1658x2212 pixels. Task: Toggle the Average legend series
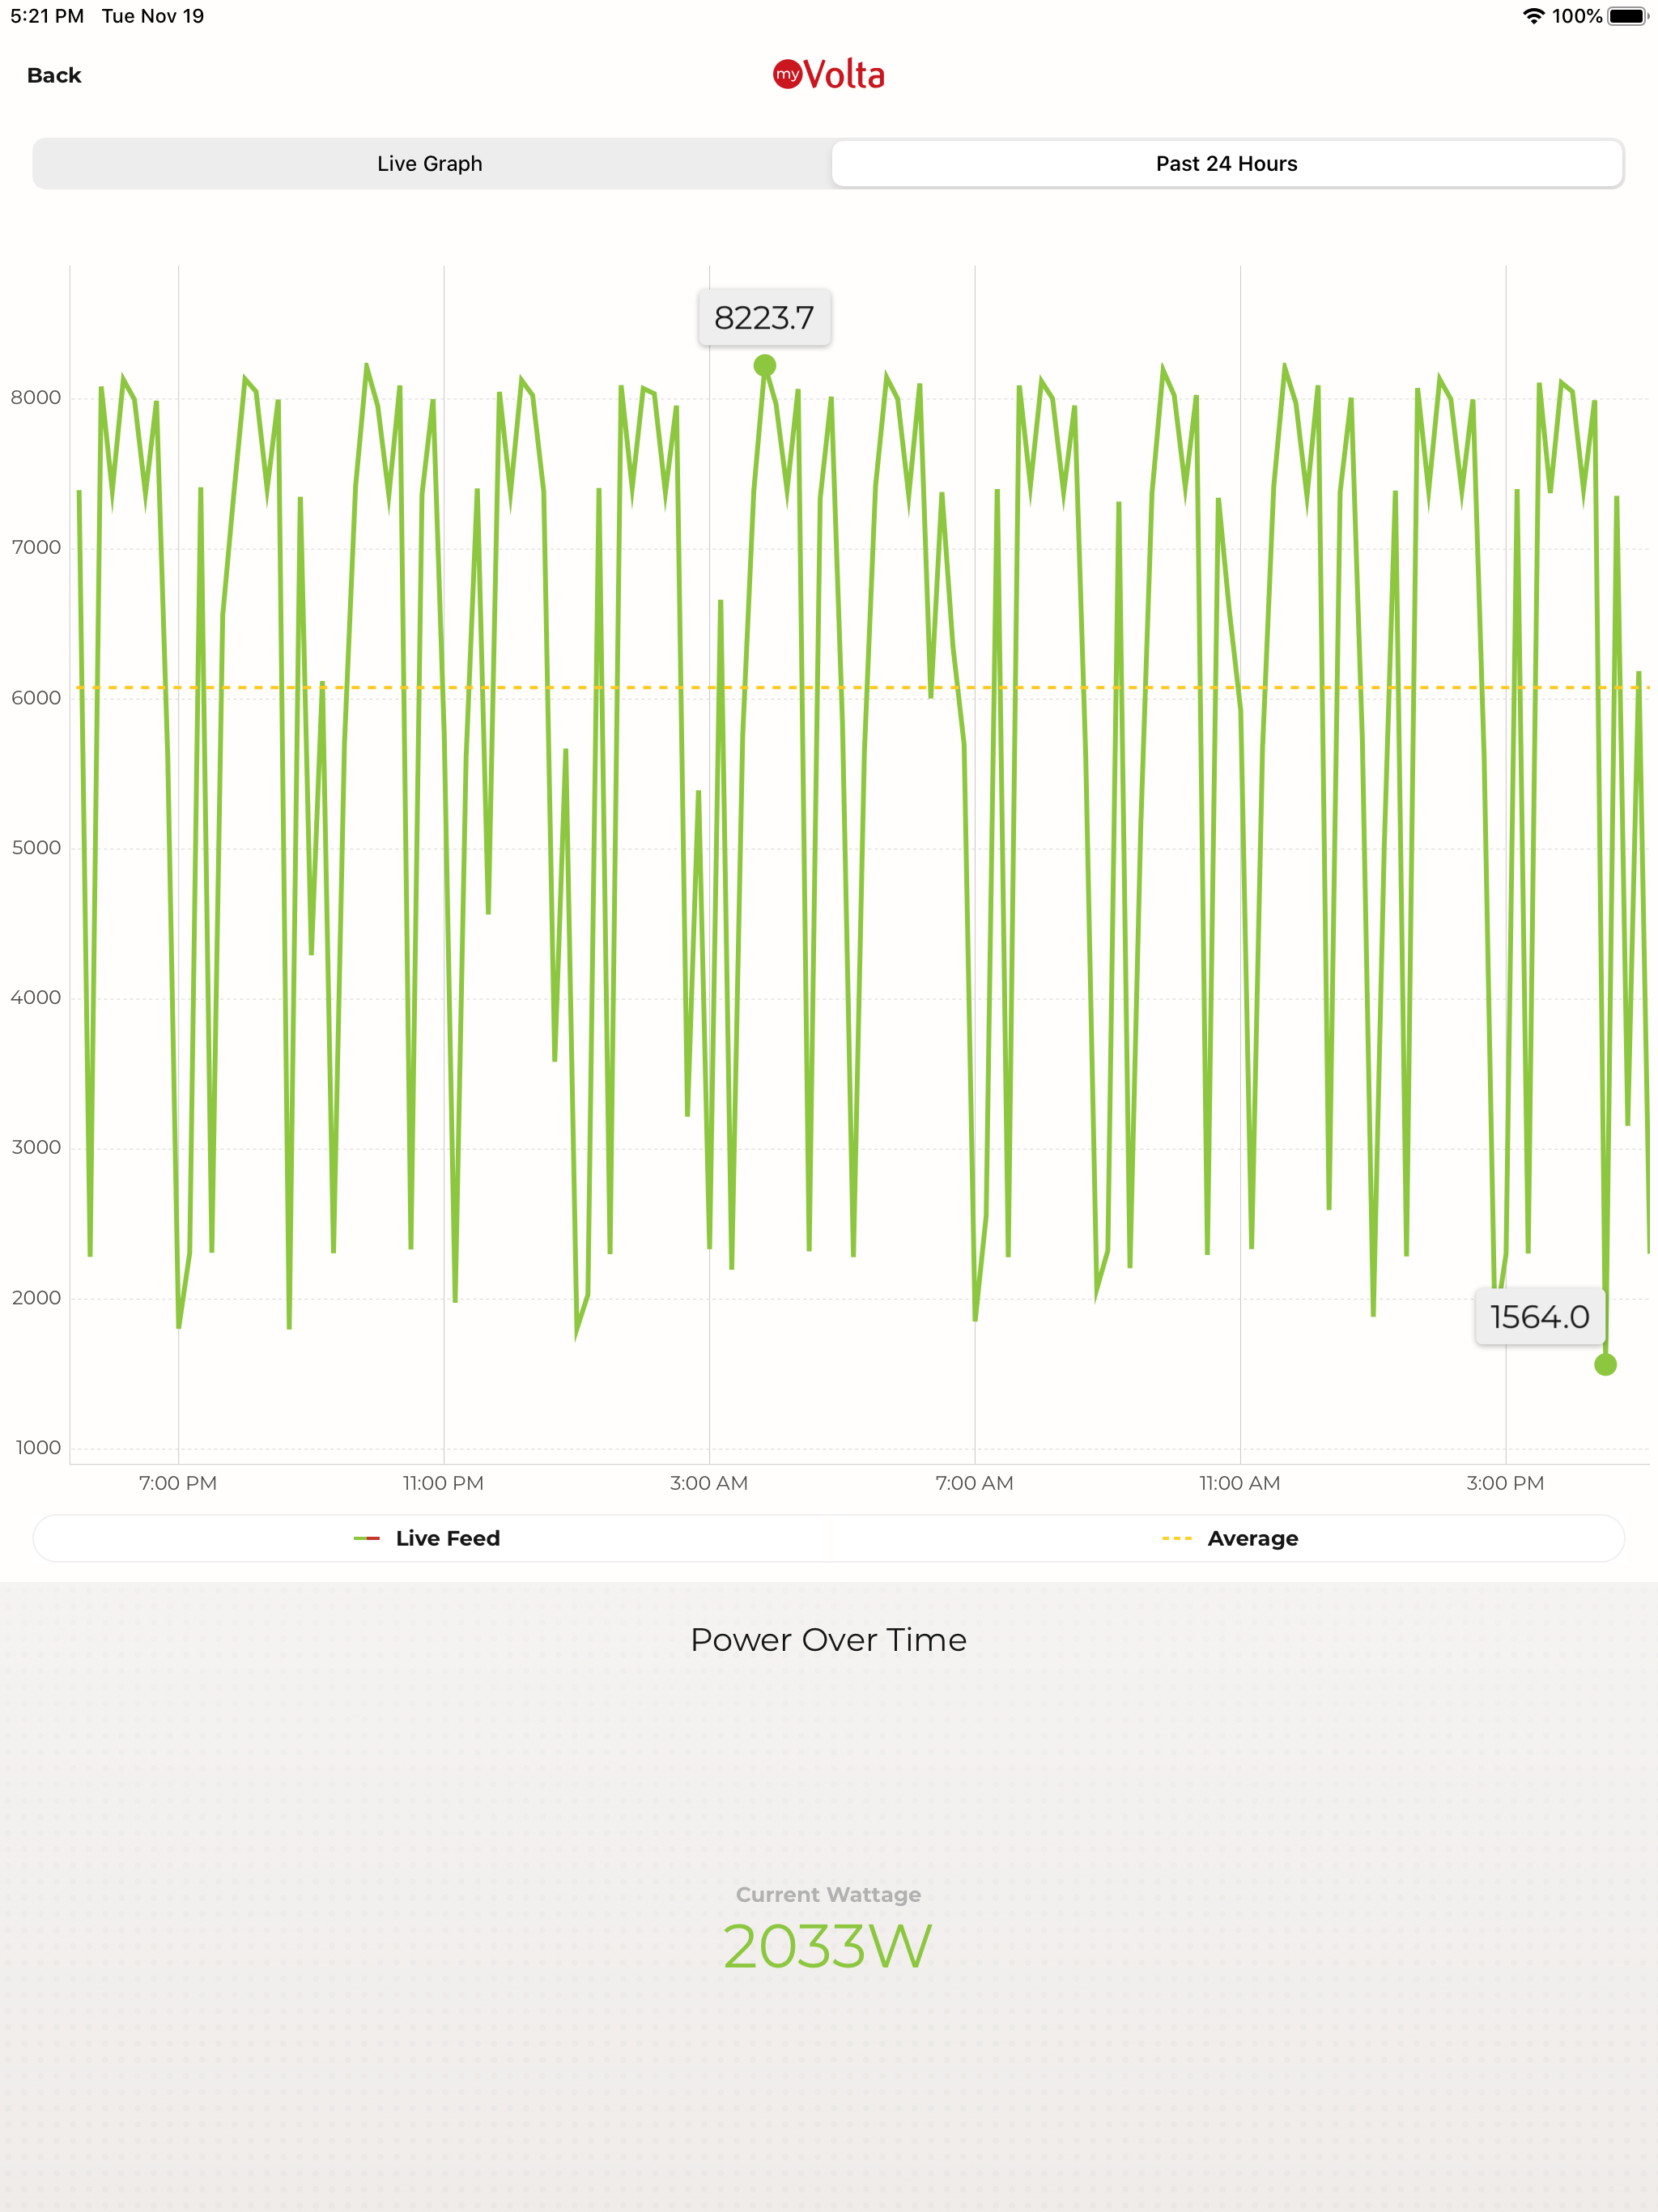1252,1538
